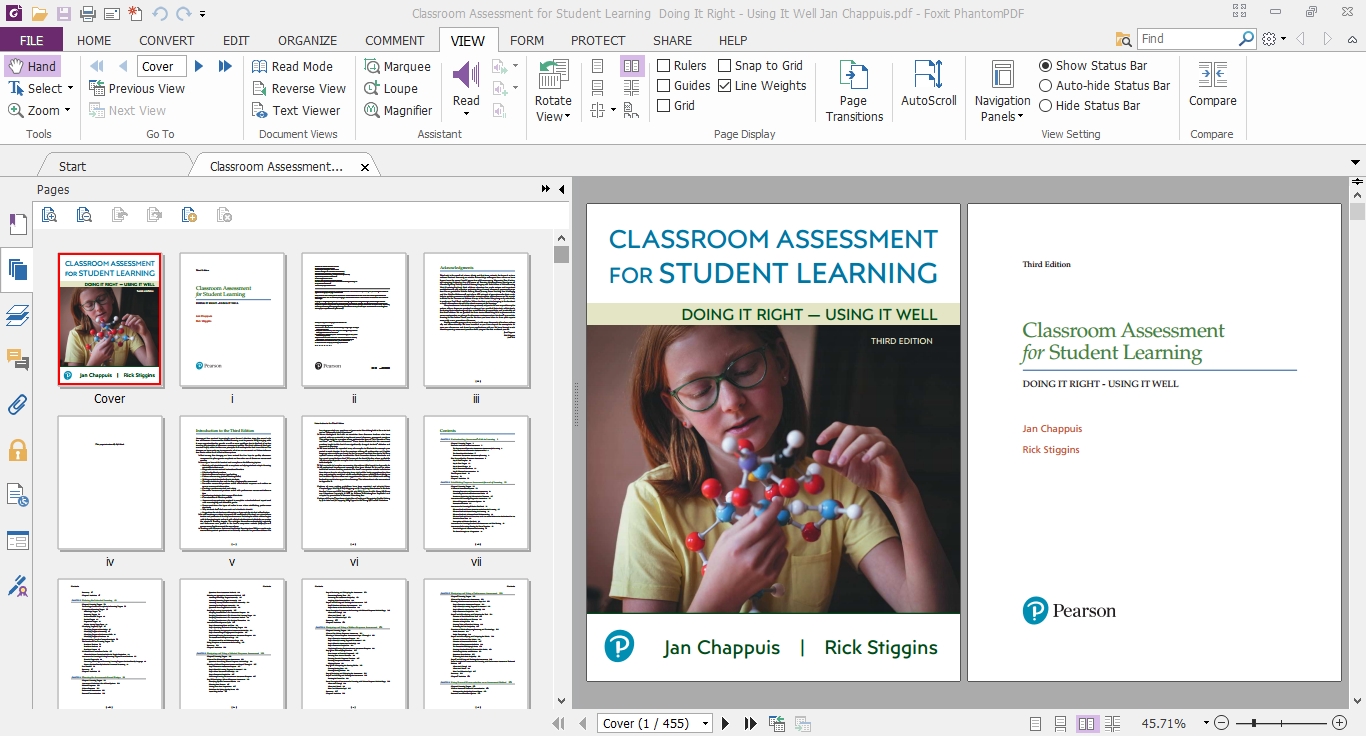1366x736 pixels.
Task: Select the Show Status Bar radio button
Action: pos(1046,66)
